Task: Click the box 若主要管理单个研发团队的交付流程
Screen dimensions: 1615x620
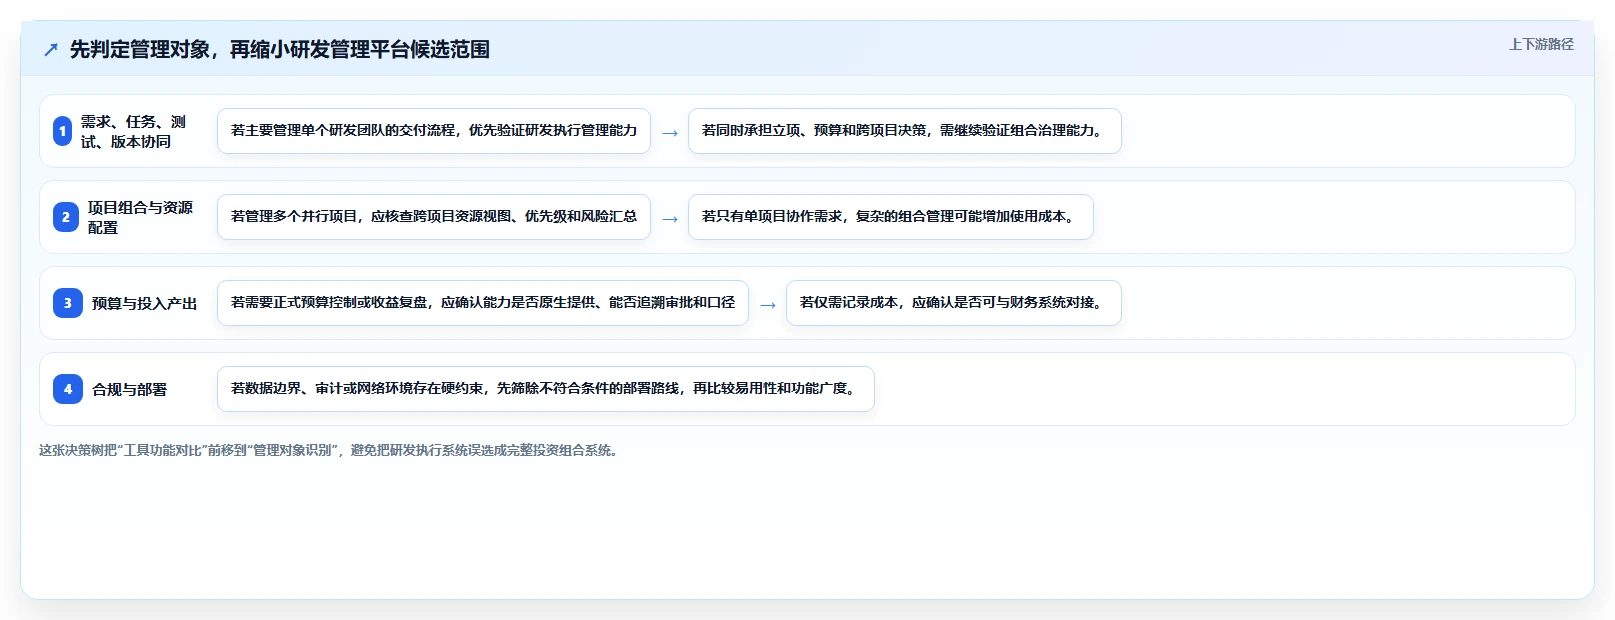Action: click(434, 131)
